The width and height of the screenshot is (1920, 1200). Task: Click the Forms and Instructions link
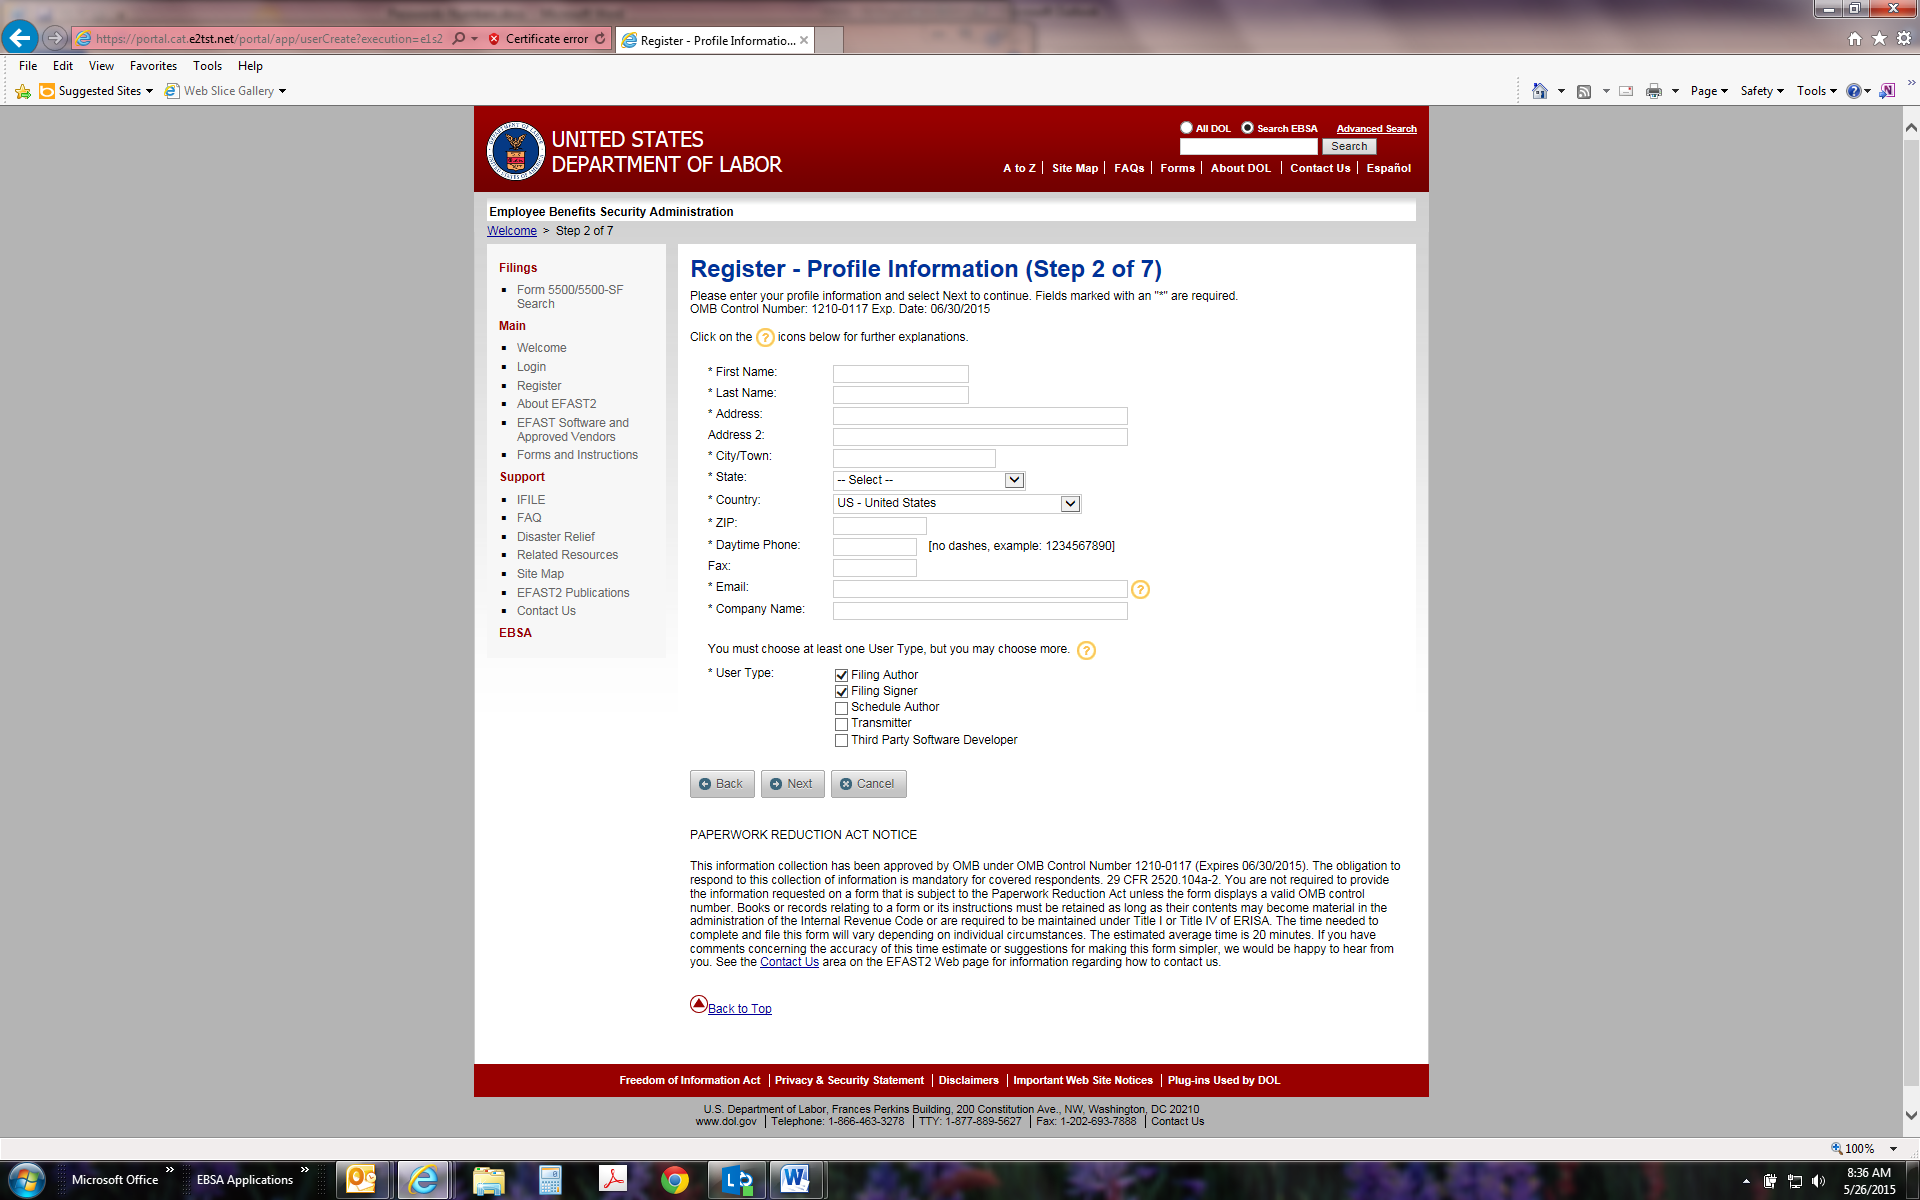point(577,455)
